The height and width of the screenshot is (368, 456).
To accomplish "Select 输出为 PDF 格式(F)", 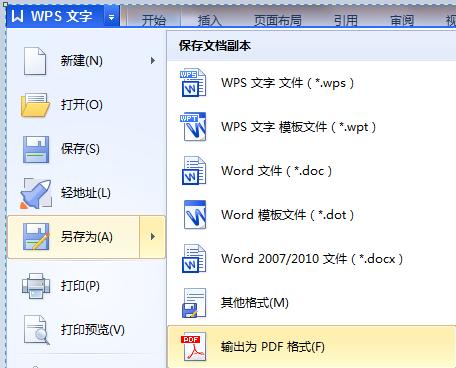I will tap(312, 347).
